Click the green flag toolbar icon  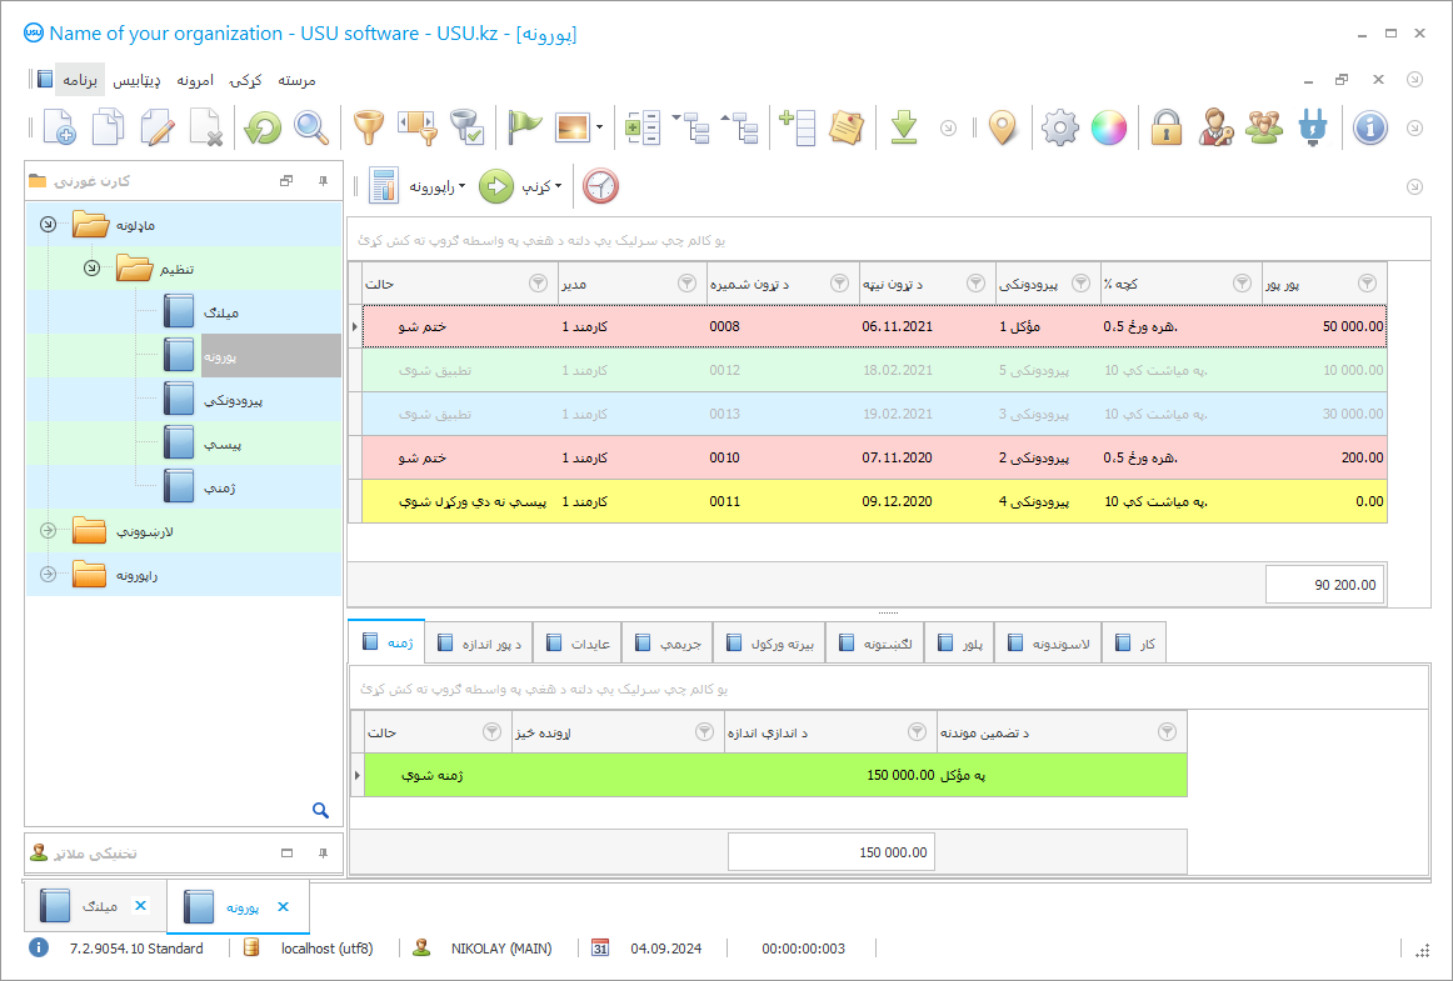[523, 128]
